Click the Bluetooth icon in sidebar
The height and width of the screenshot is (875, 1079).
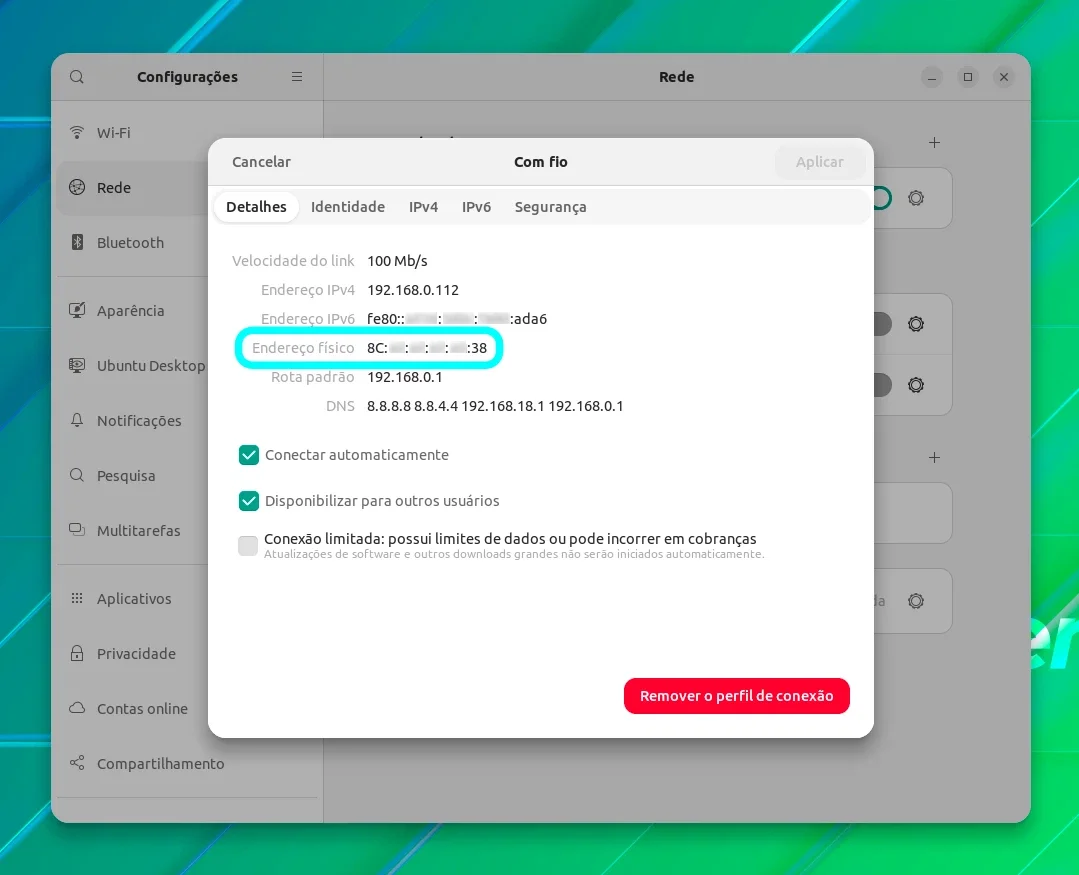tap(77, 242)
